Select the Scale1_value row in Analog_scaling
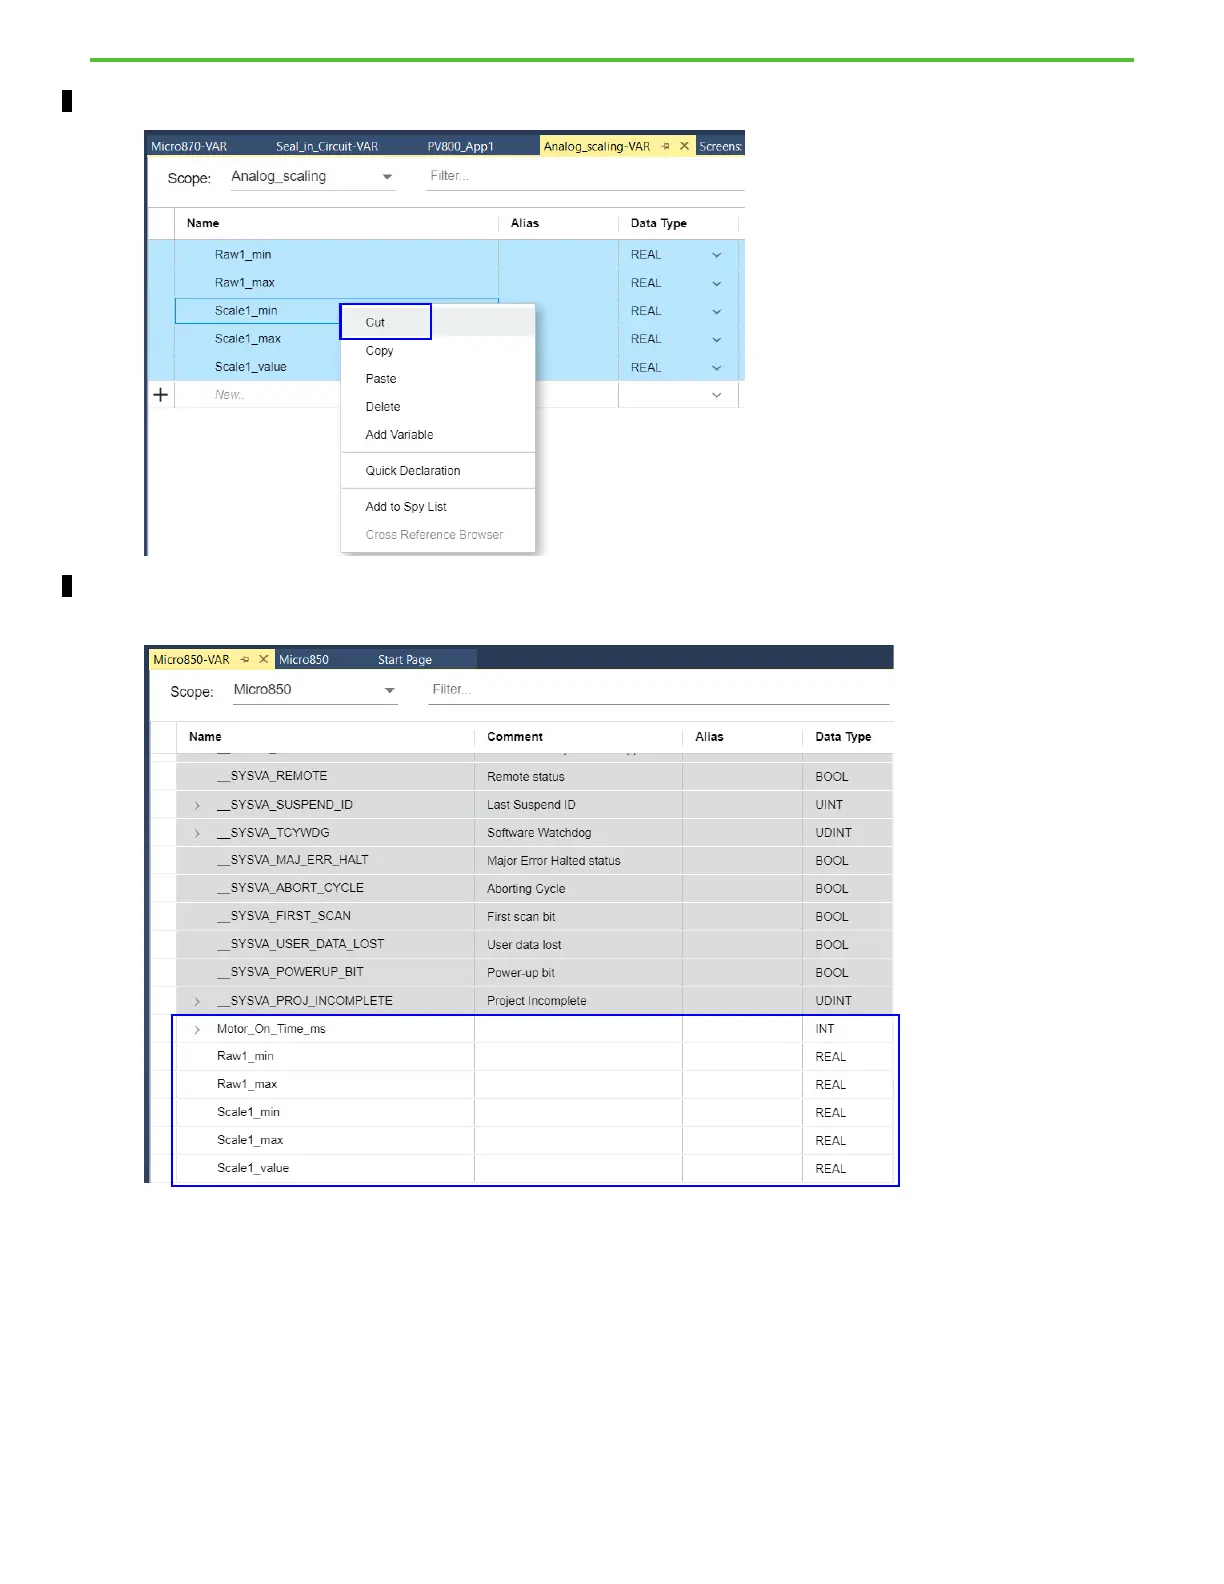This screenshot has height=1584, width=1224. pyautogui.click(x=446, y=366)
